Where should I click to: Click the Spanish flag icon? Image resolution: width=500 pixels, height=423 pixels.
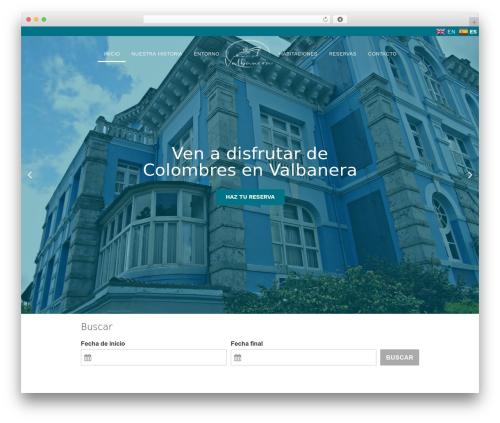(463, 32)
